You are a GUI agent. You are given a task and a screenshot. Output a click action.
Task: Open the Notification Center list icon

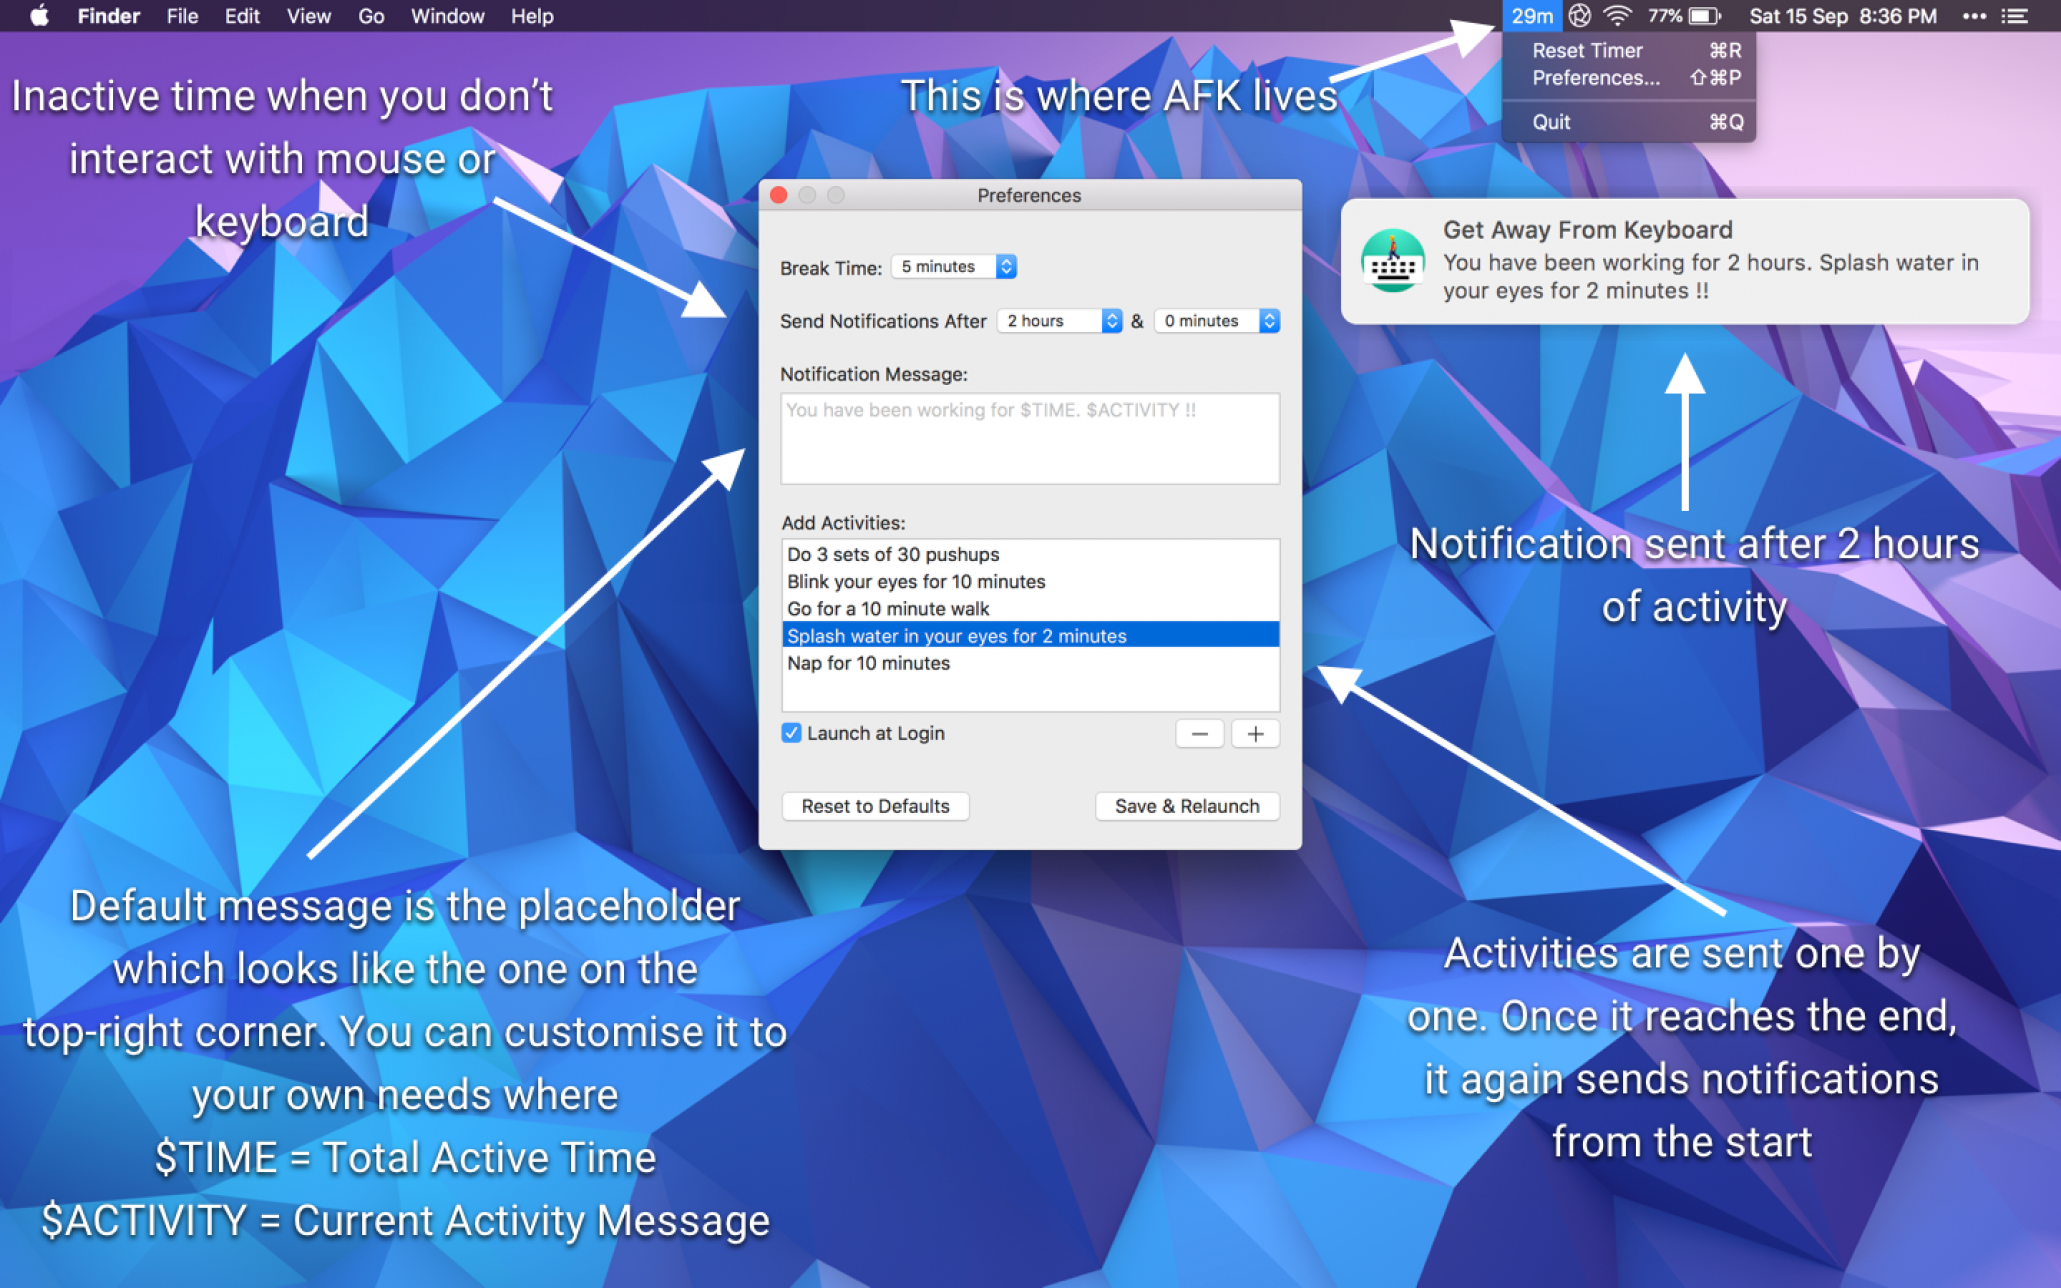pos(2014,16)
